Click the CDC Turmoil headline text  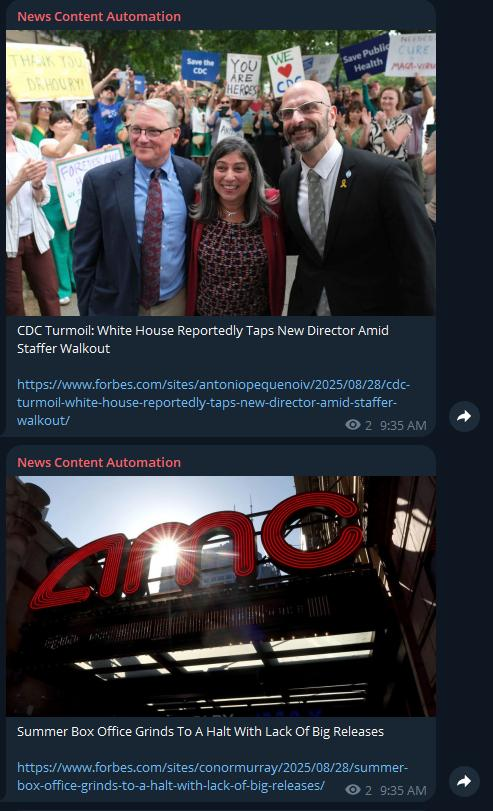click(x=203, y=339)
